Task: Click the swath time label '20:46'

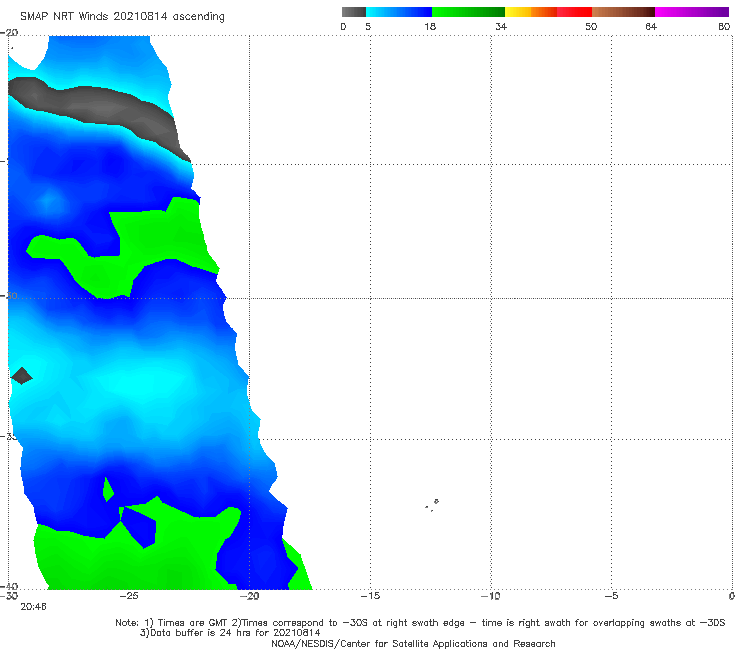Action: [33, 607]
